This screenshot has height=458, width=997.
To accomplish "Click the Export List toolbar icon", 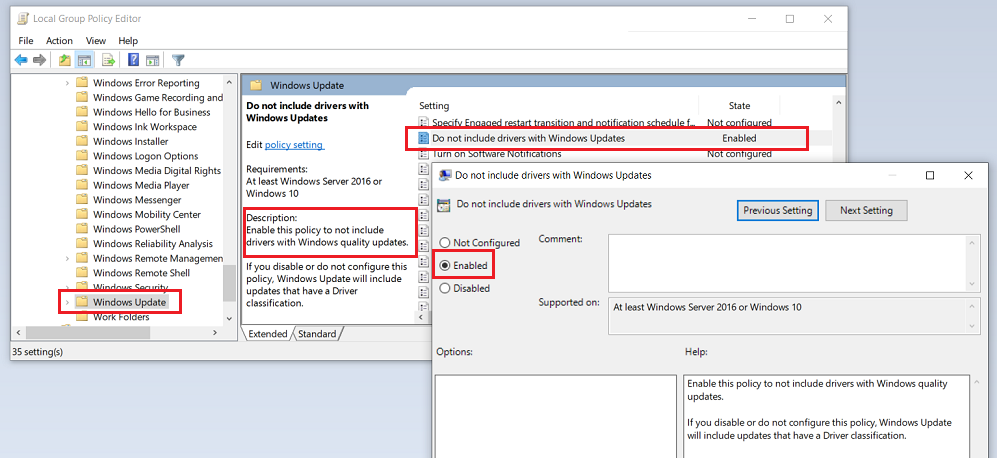I will pyautogui.click(x=108, y=60).
